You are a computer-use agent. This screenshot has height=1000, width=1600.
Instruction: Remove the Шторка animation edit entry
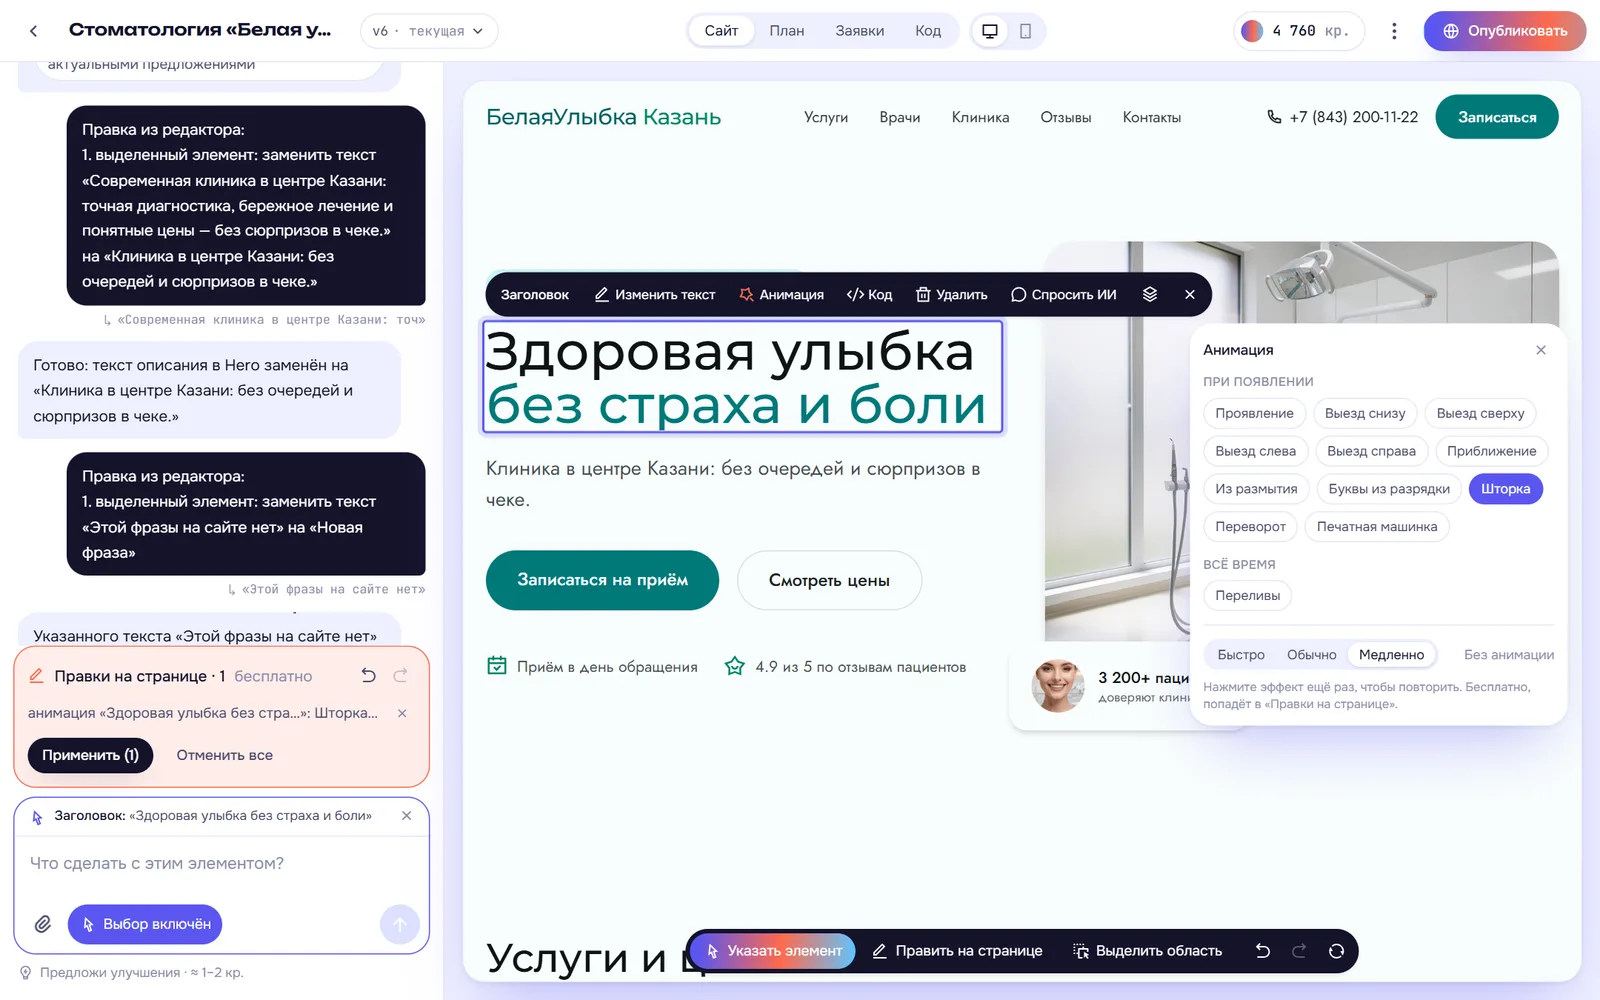point(402,713)
